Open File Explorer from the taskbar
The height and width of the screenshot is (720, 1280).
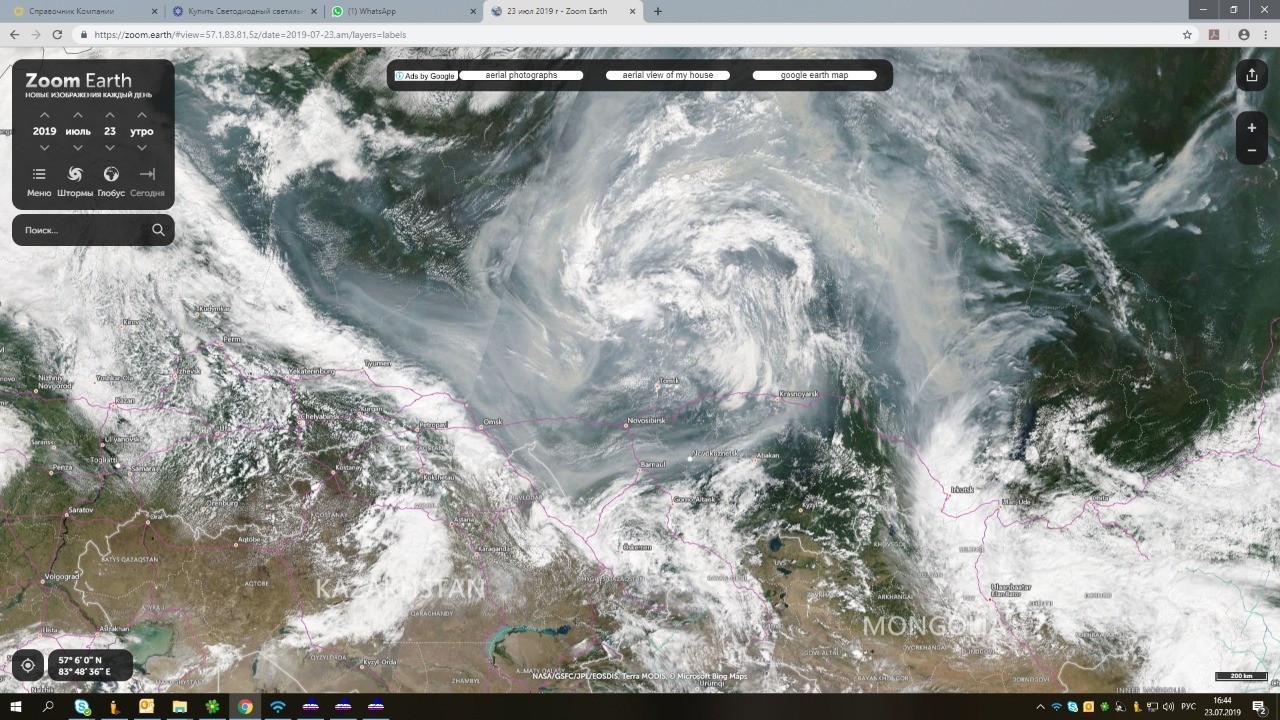179,707
